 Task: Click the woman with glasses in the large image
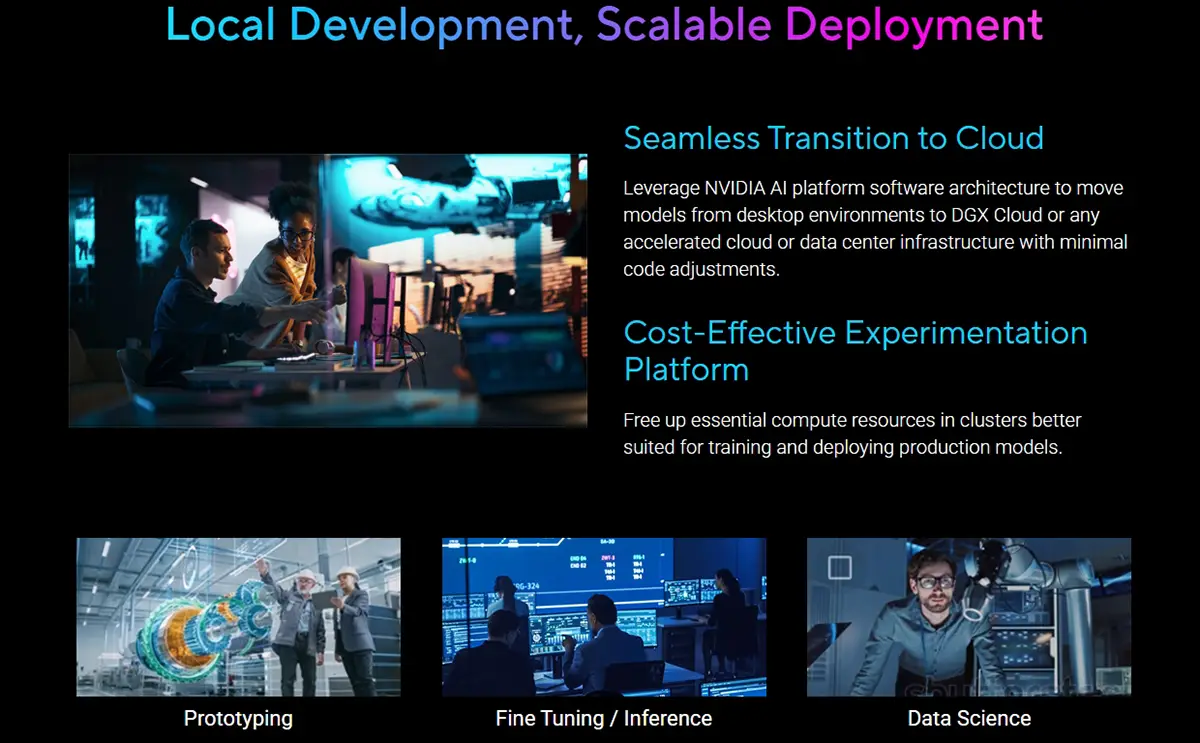tap(286, 260)
